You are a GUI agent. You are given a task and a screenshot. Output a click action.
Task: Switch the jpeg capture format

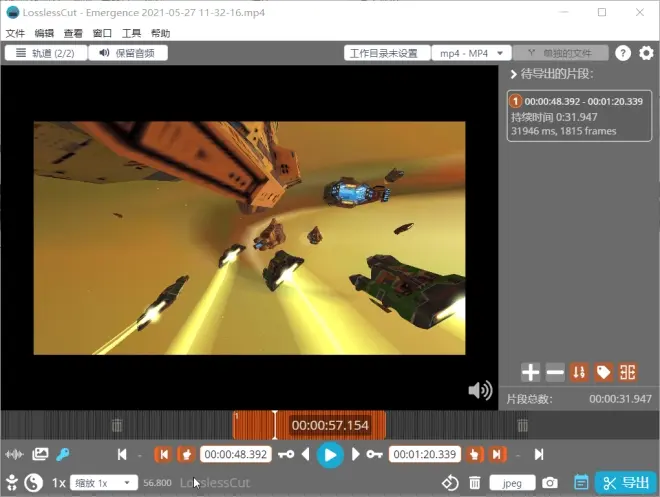[x=512, y=483]
